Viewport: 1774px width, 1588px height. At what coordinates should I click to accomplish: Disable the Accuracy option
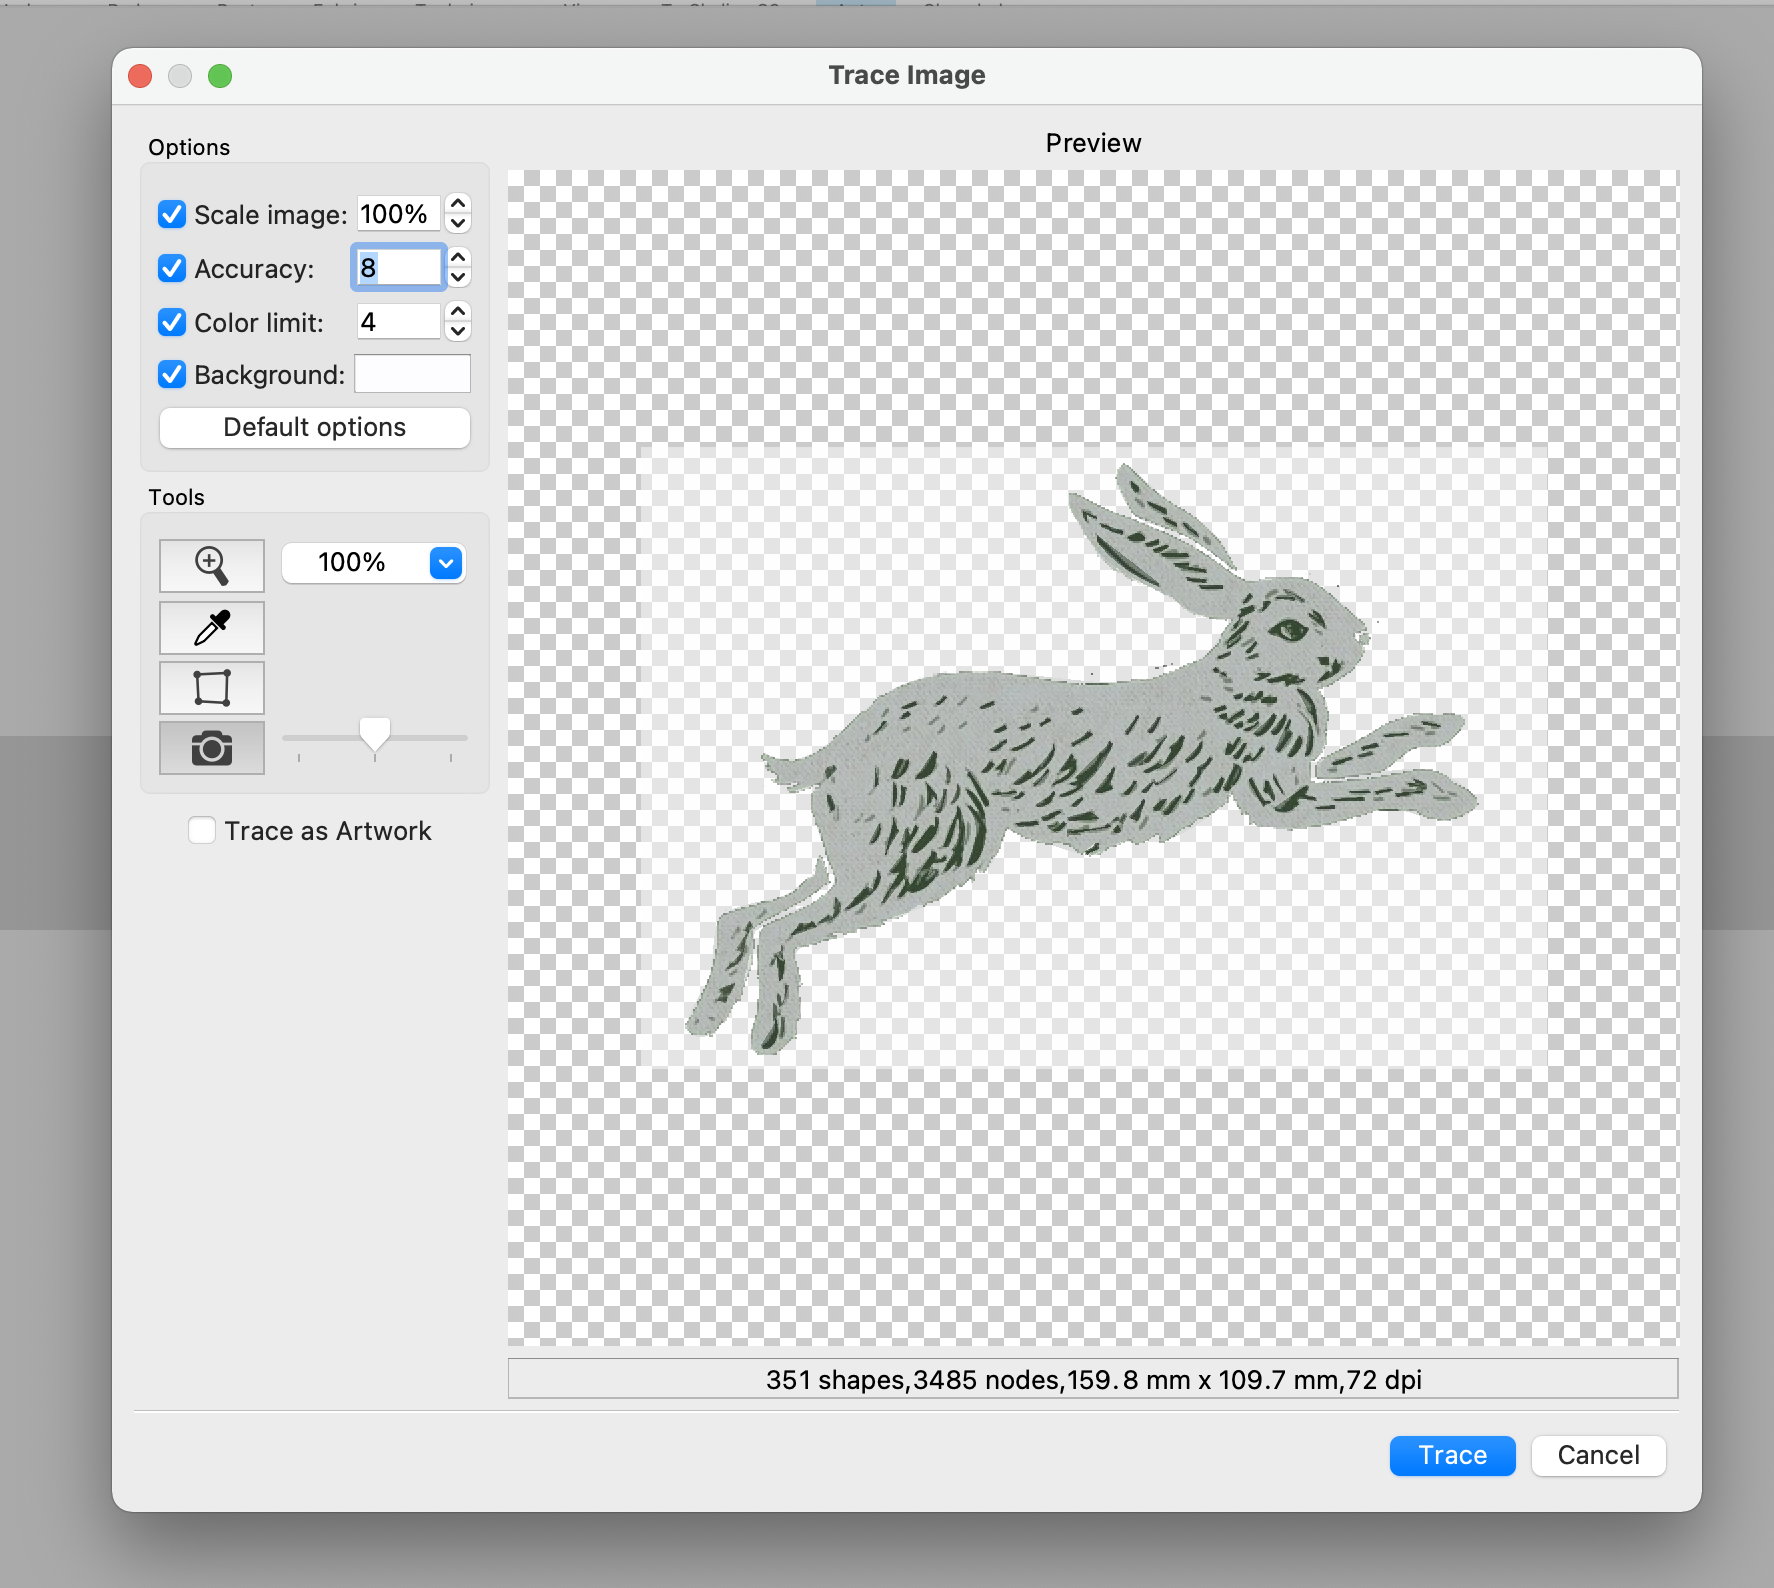[171, 268]
